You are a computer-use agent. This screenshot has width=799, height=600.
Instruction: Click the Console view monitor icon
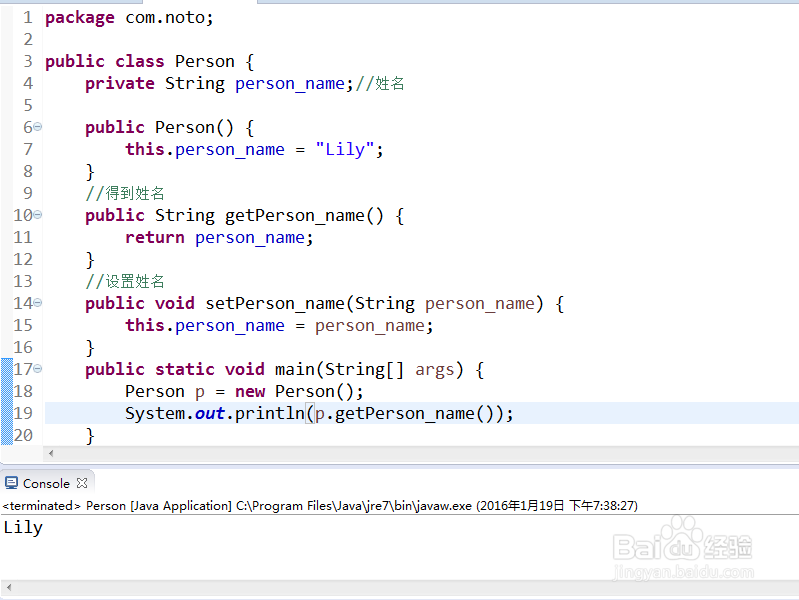11,483
